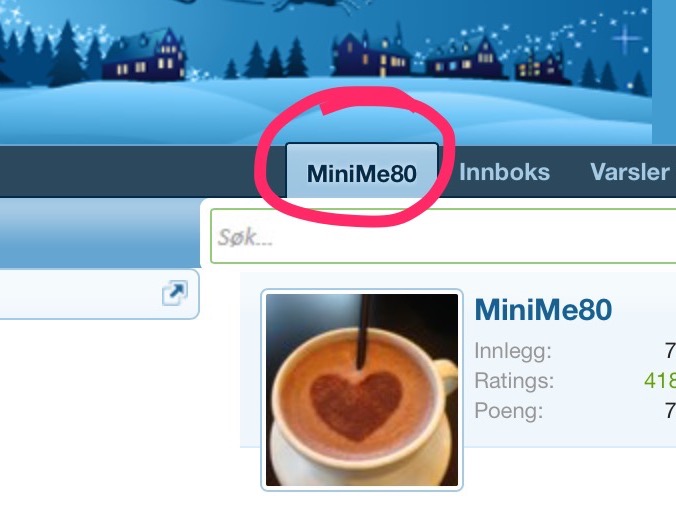This screenshot has height=507, width=676.
Task: Open the coffee cup avatar image
Action: pos(362,390)
